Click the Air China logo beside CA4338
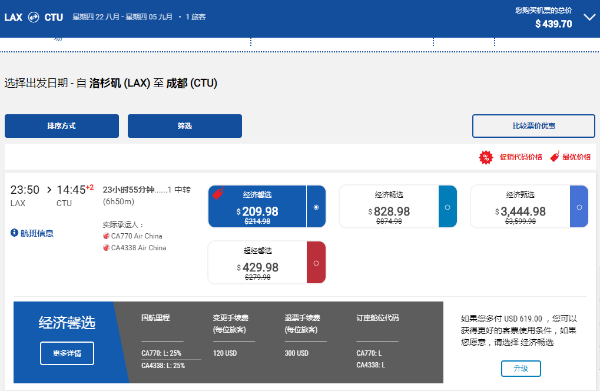This screenshot has height=391, width=600. coord(106,248)
